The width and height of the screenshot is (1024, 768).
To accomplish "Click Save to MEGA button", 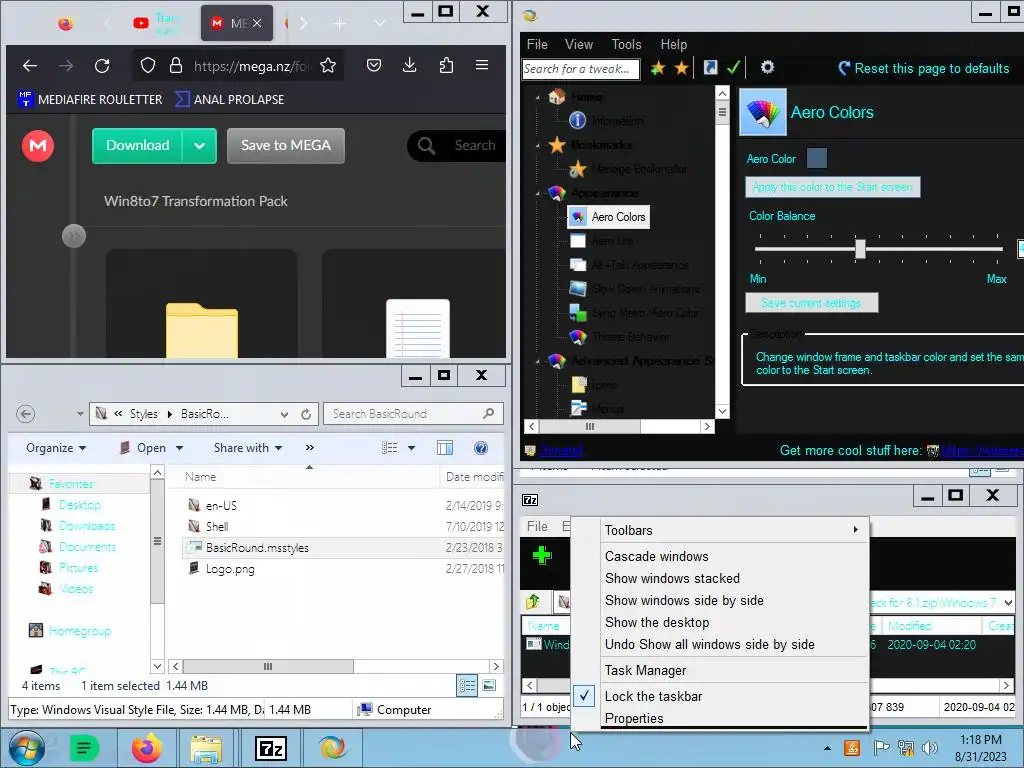I will [285, 146].
